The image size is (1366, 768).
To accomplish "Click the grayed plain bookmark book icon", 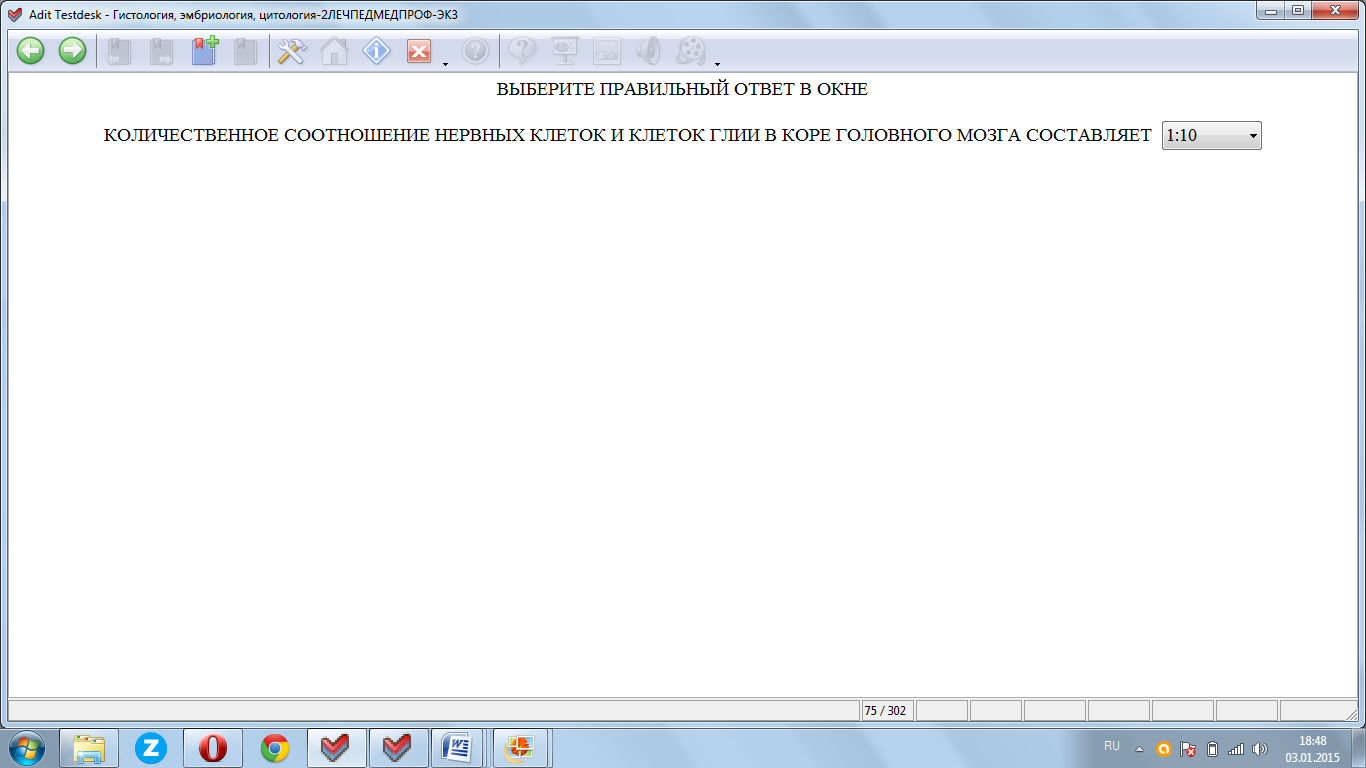I will (246, 51).
